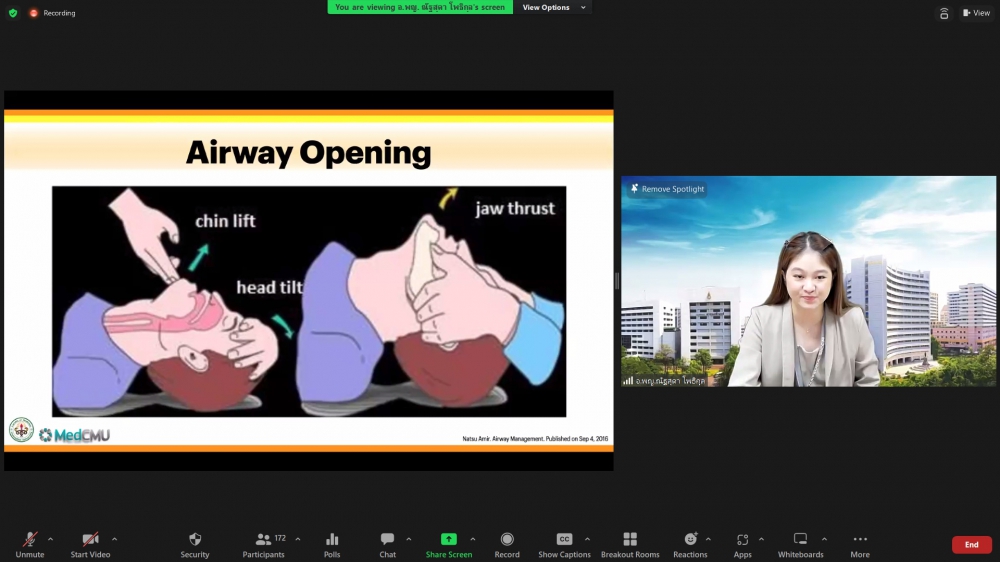Open the Chat panel
The height and width of the screenshot is (562, 1000).
pyautogui.click(x=387, y=540)
